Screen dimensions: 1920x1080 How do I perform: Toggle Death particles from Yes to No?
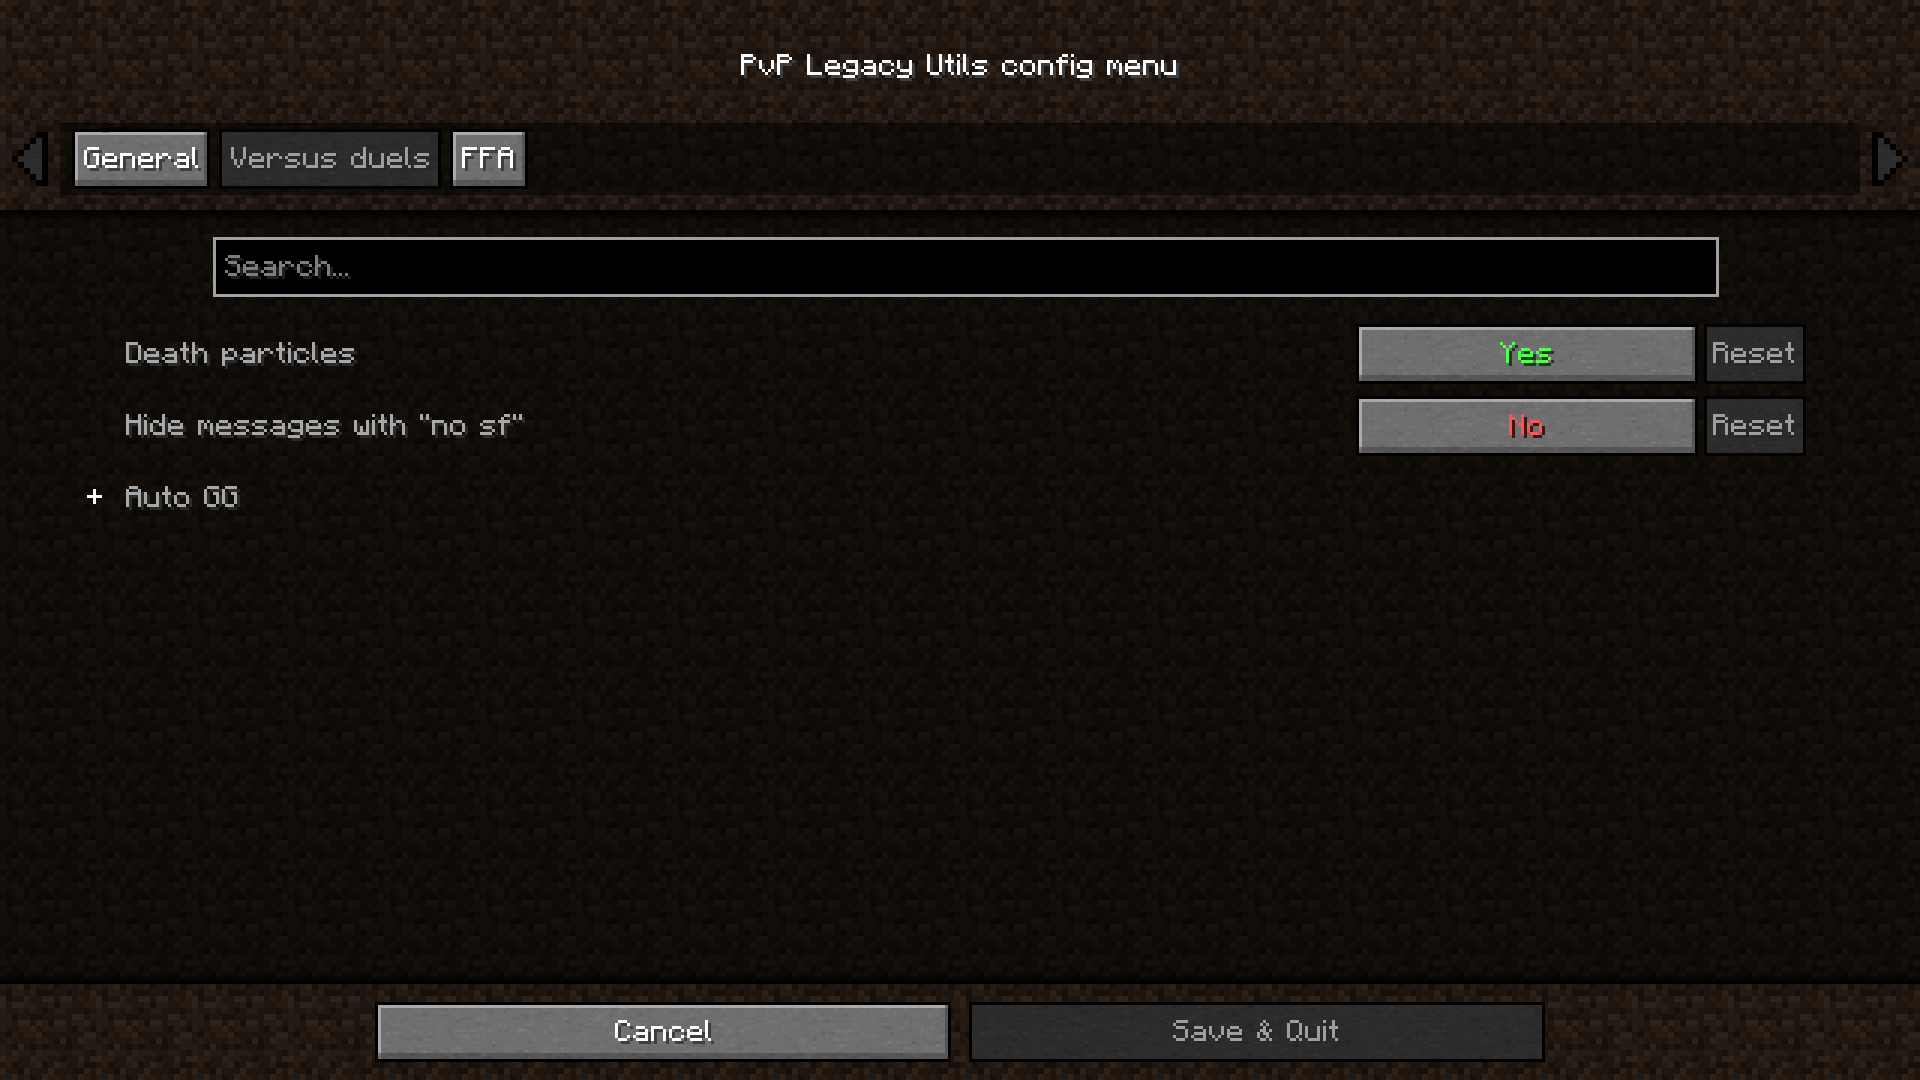1526,352
